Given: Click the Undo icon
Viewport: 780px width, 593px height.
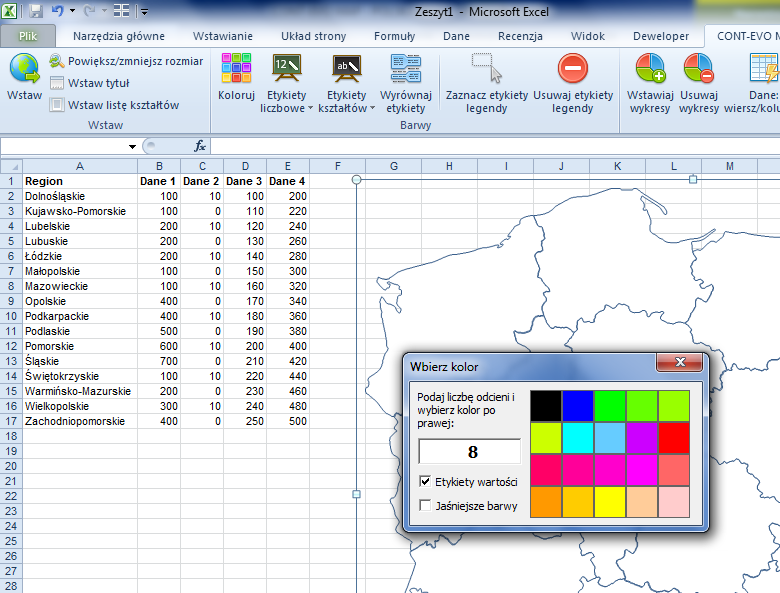Looking at the screenshot, I should pos(58,10).
